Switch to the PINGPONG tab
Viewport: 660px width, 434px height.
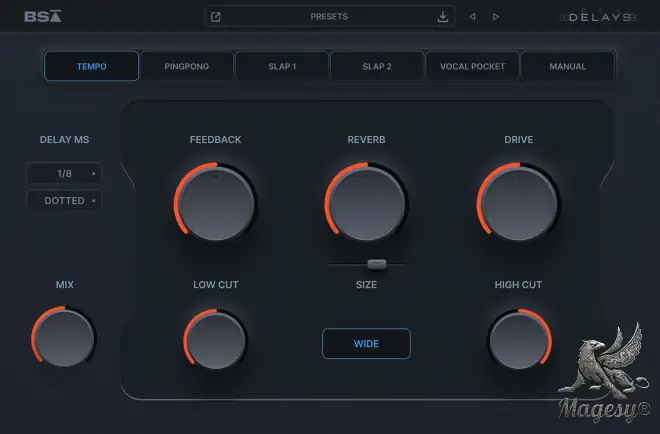click(186, 66)
